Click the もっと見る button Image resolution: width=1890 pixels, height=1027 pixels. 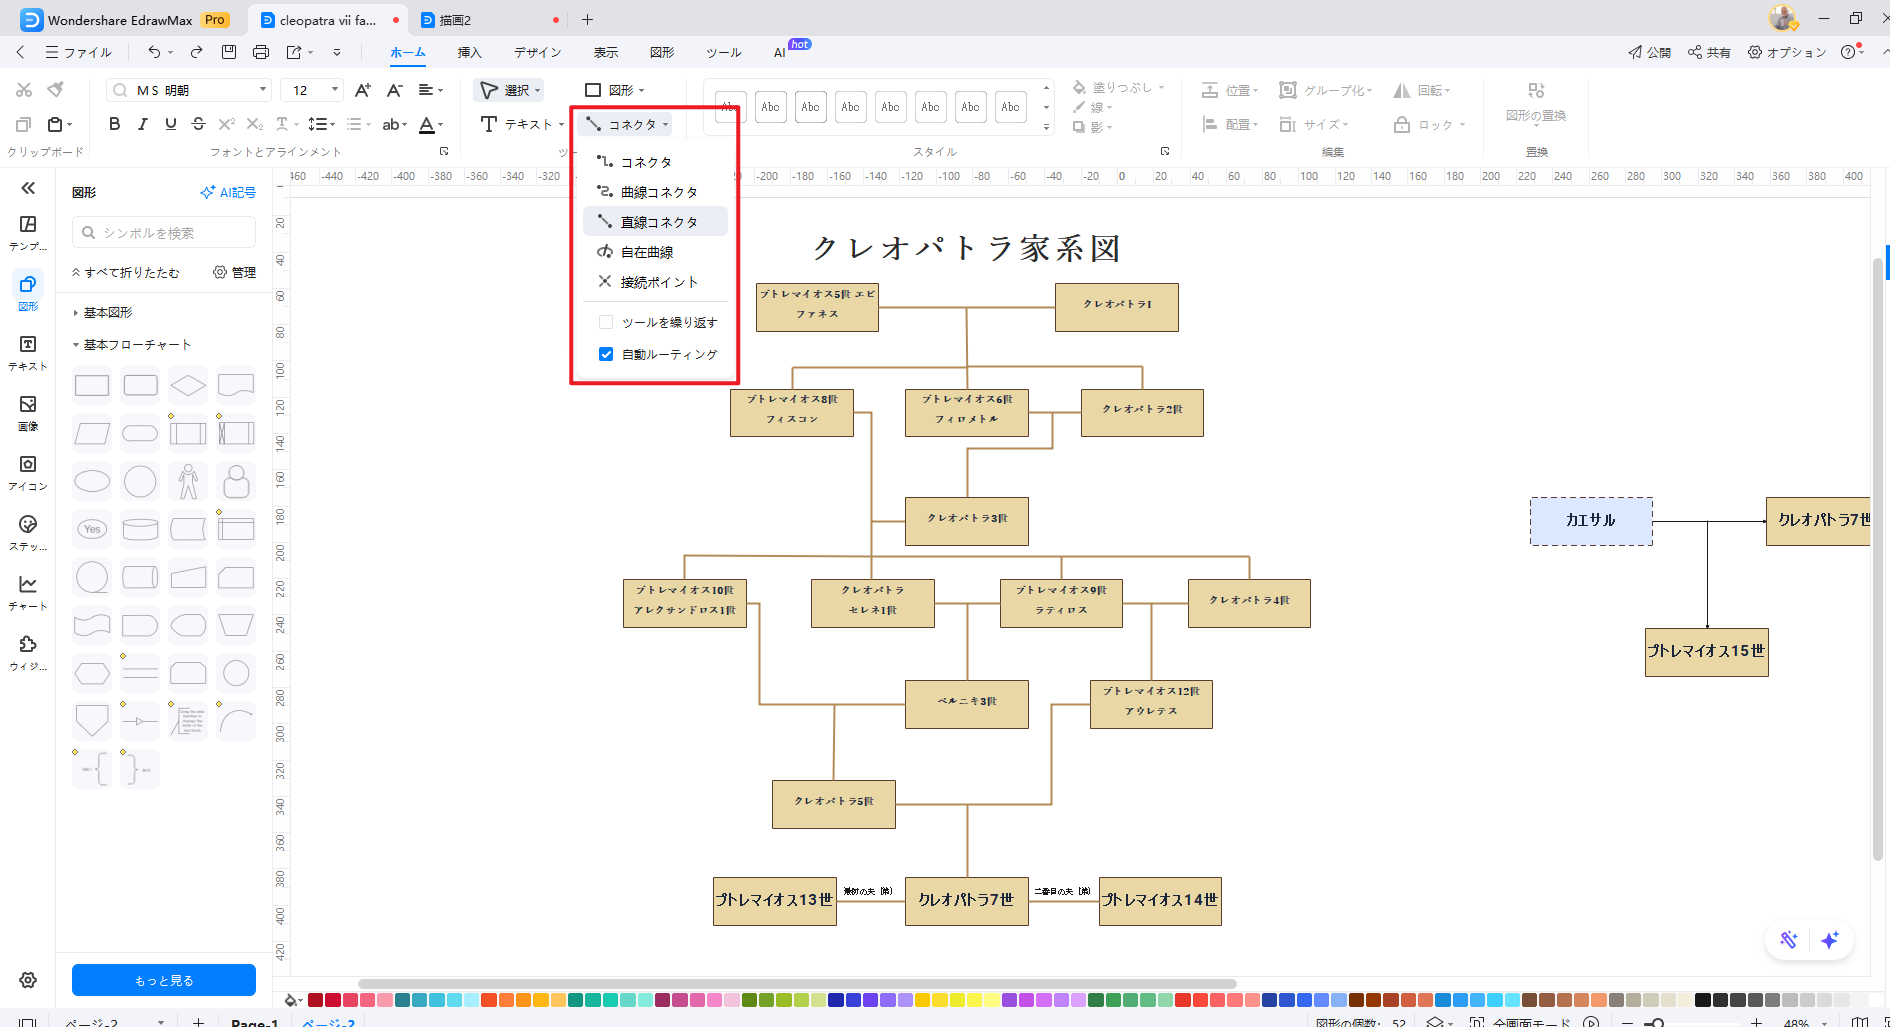163,980
